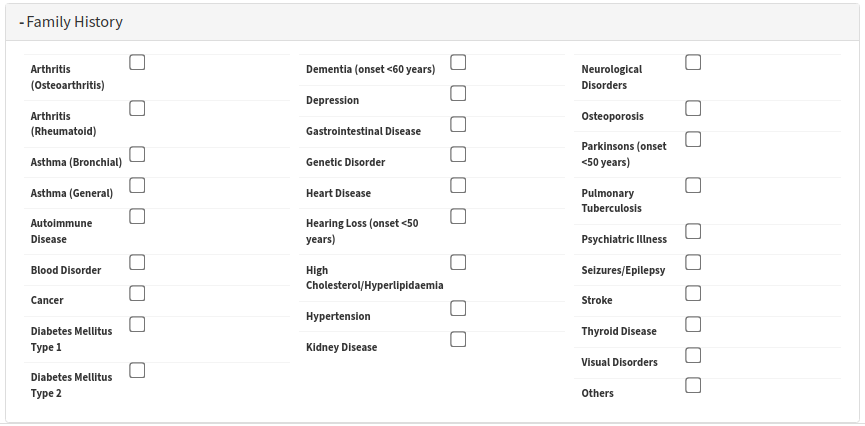865x426 pixels.
Task: Tick High Cholesterol/Hyperlipidaemia checkbox
Action: (x=458, y=262)
